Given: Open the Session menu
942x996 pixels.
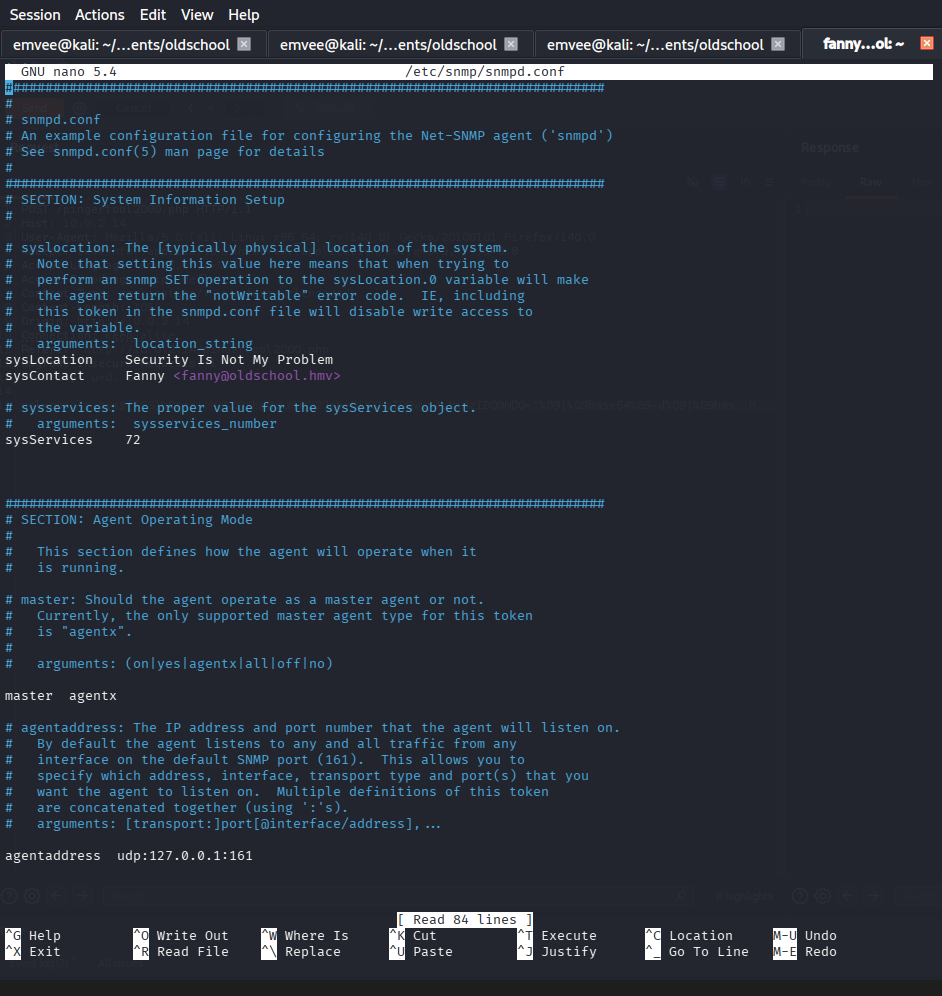Looking at the screenshot, I should (35, 15).
